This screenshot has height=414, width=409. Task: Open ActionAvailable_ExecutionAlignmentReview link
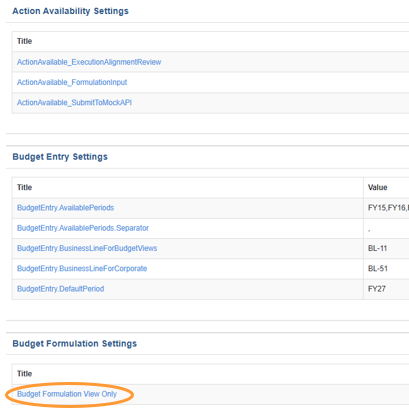(x=89, y=62)
